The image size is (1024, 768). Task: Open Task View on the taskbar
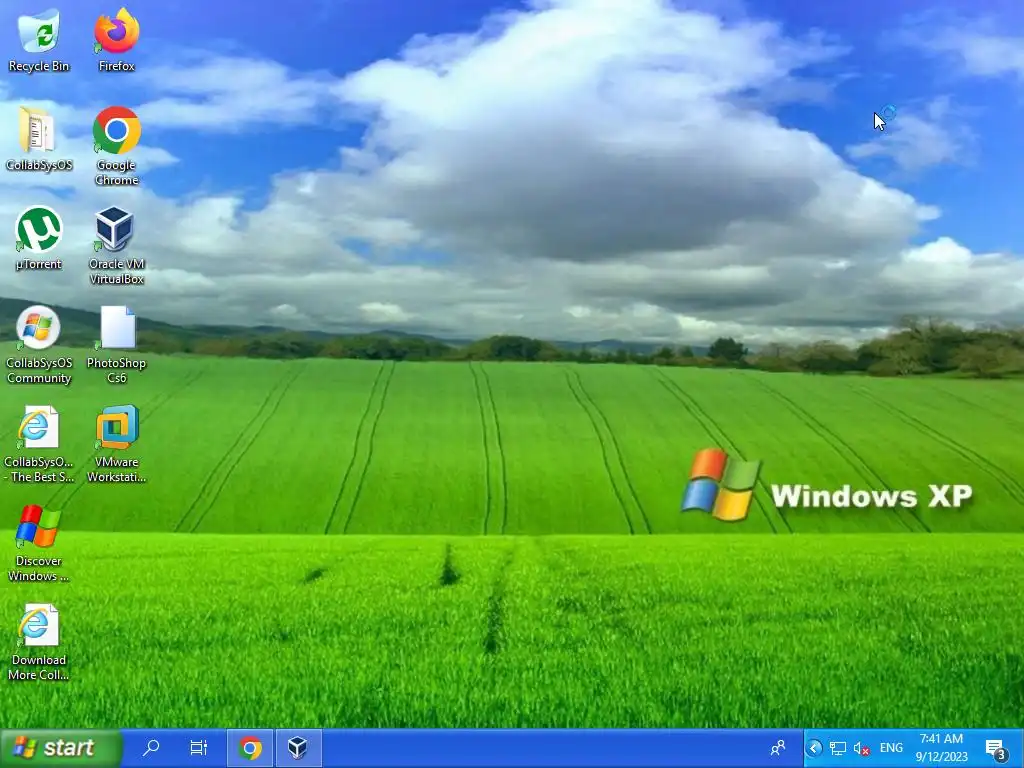199,748
